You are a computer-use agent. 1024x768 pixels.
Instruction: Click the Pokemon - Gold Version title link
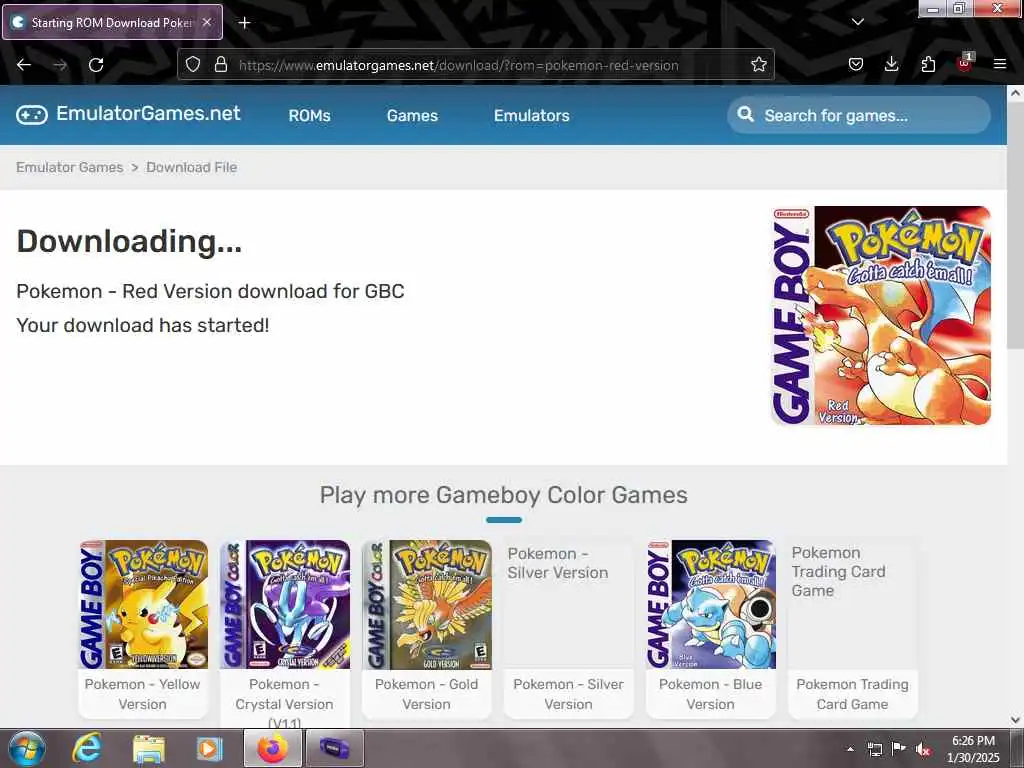pyautogui.click(x=426, y=694)
